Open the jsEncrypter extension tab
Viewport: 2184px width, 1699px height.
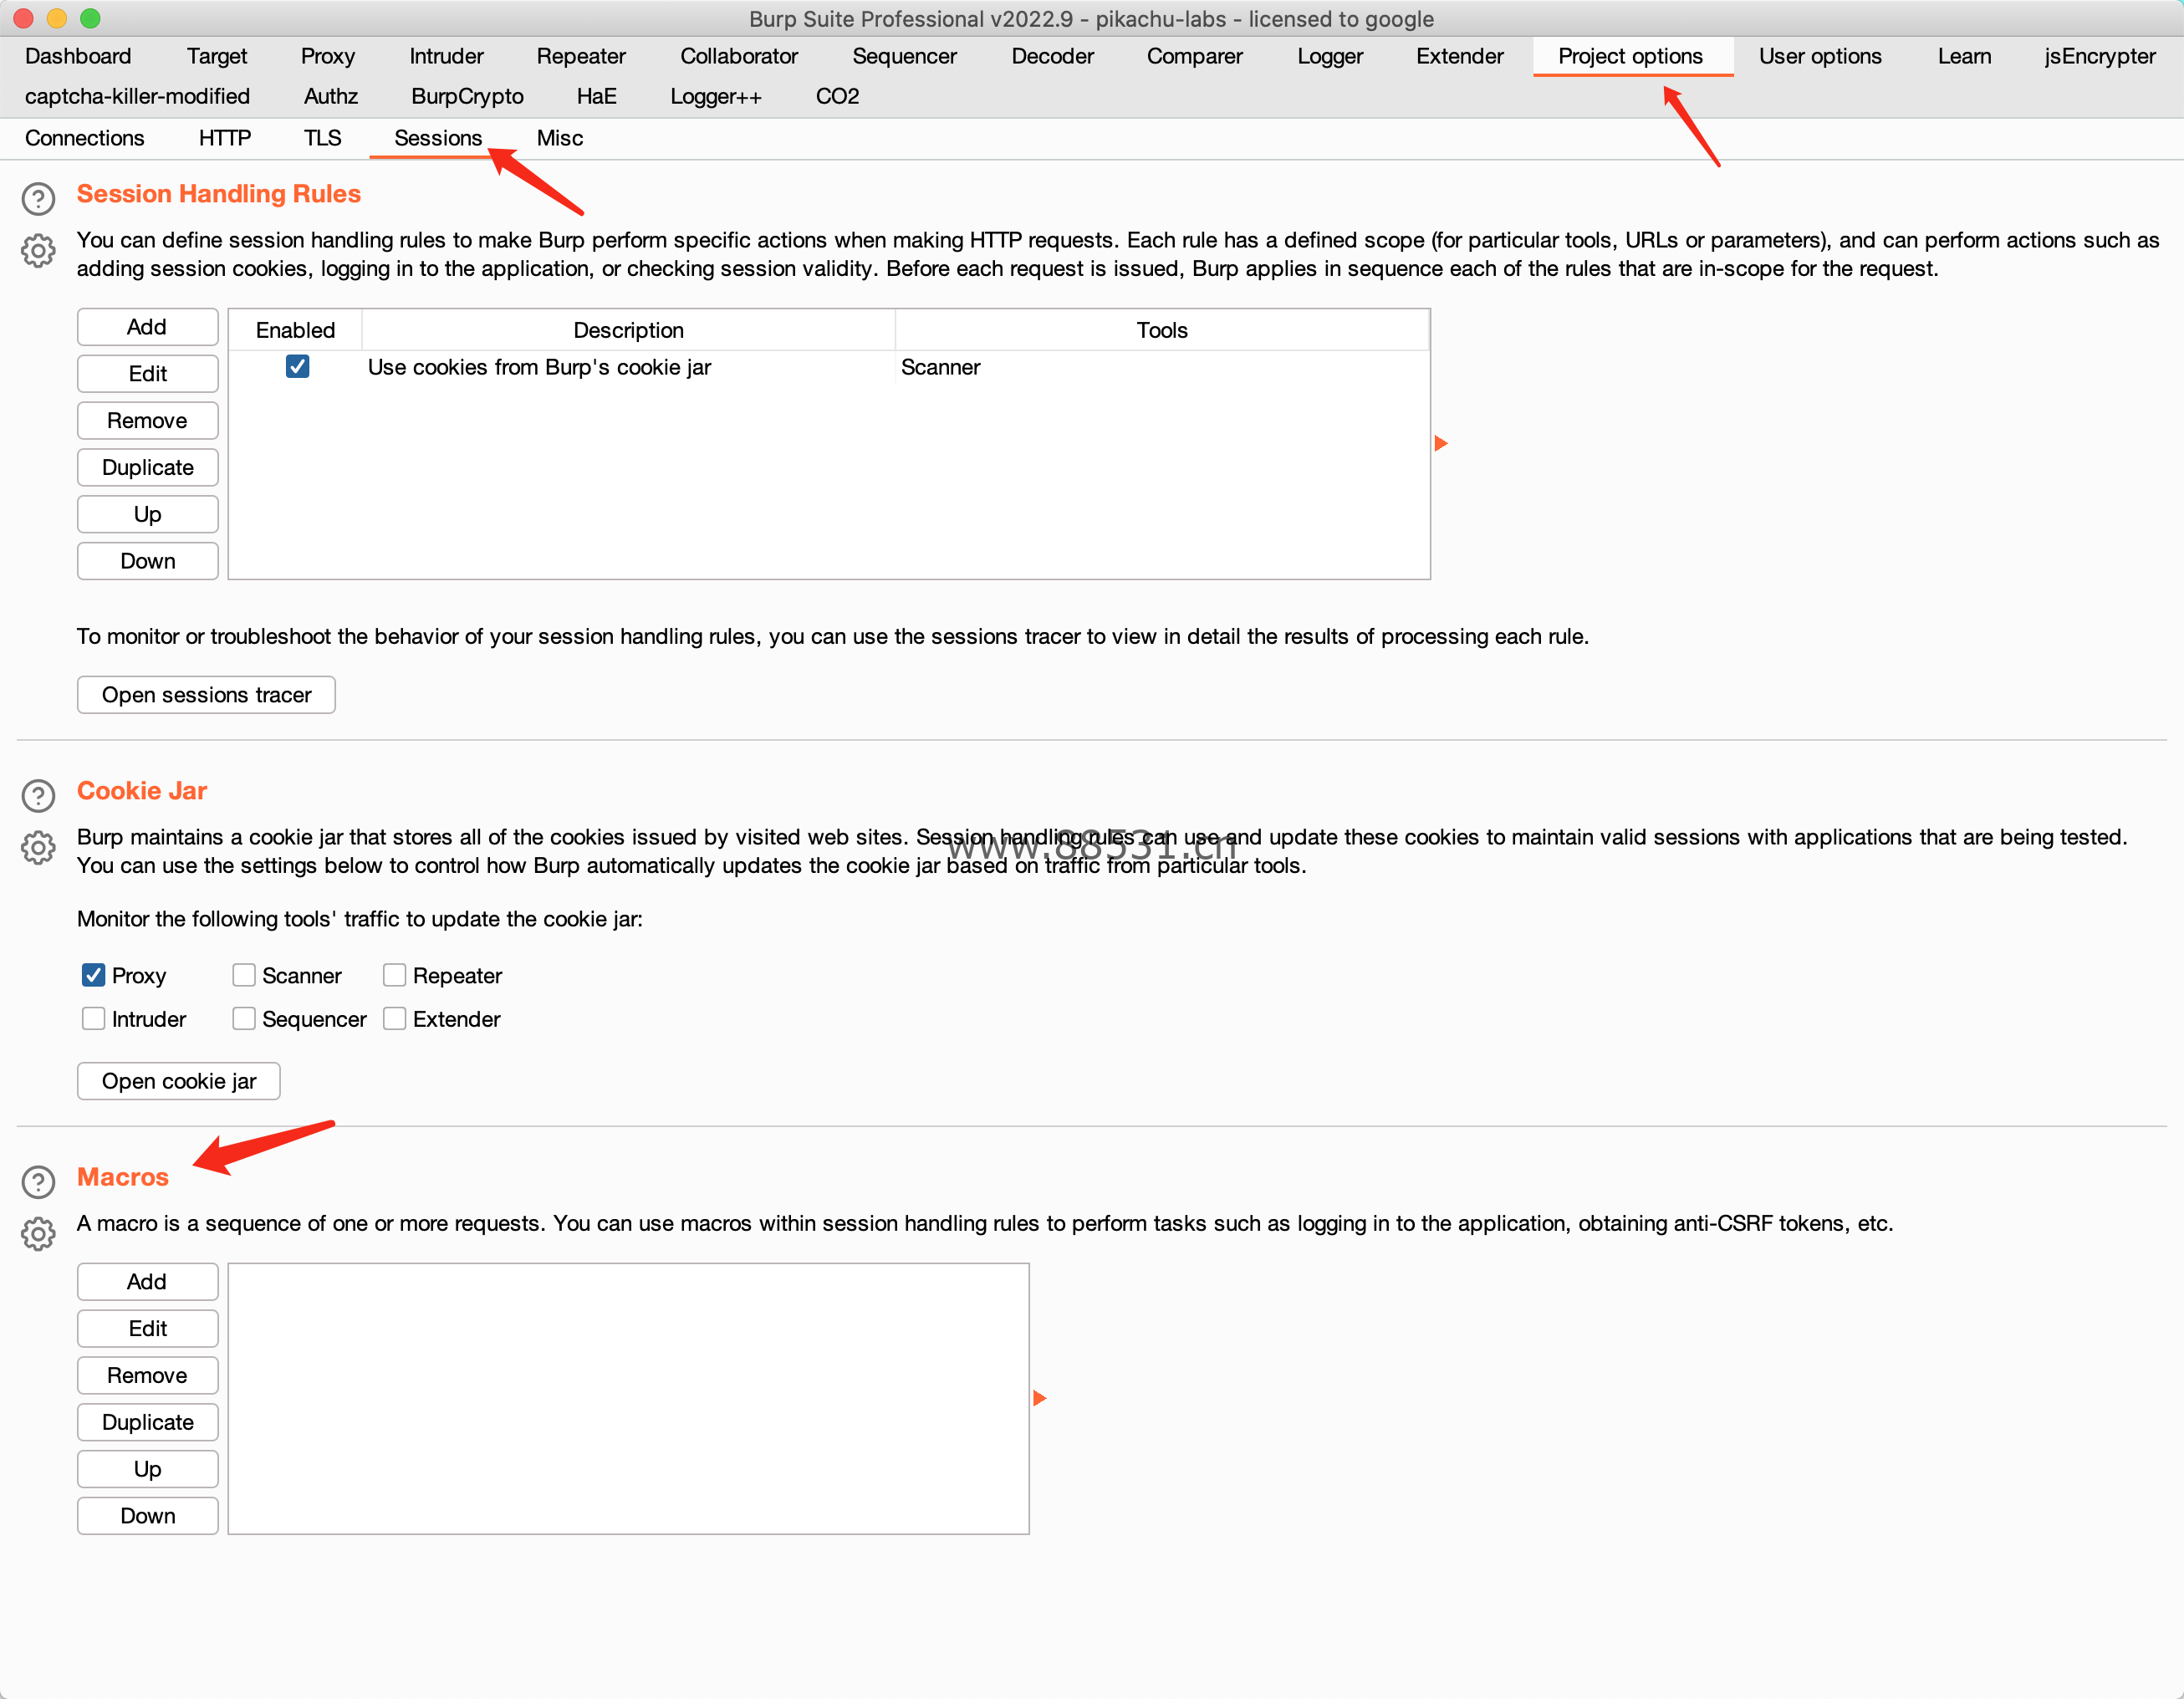(x=2099, y=56)
